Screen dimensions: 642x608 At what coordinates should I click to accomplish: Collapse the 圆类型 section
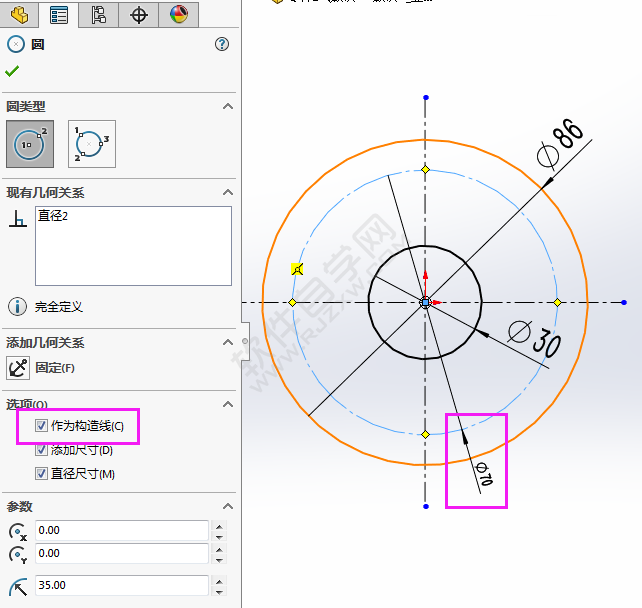tap(228, 106)
